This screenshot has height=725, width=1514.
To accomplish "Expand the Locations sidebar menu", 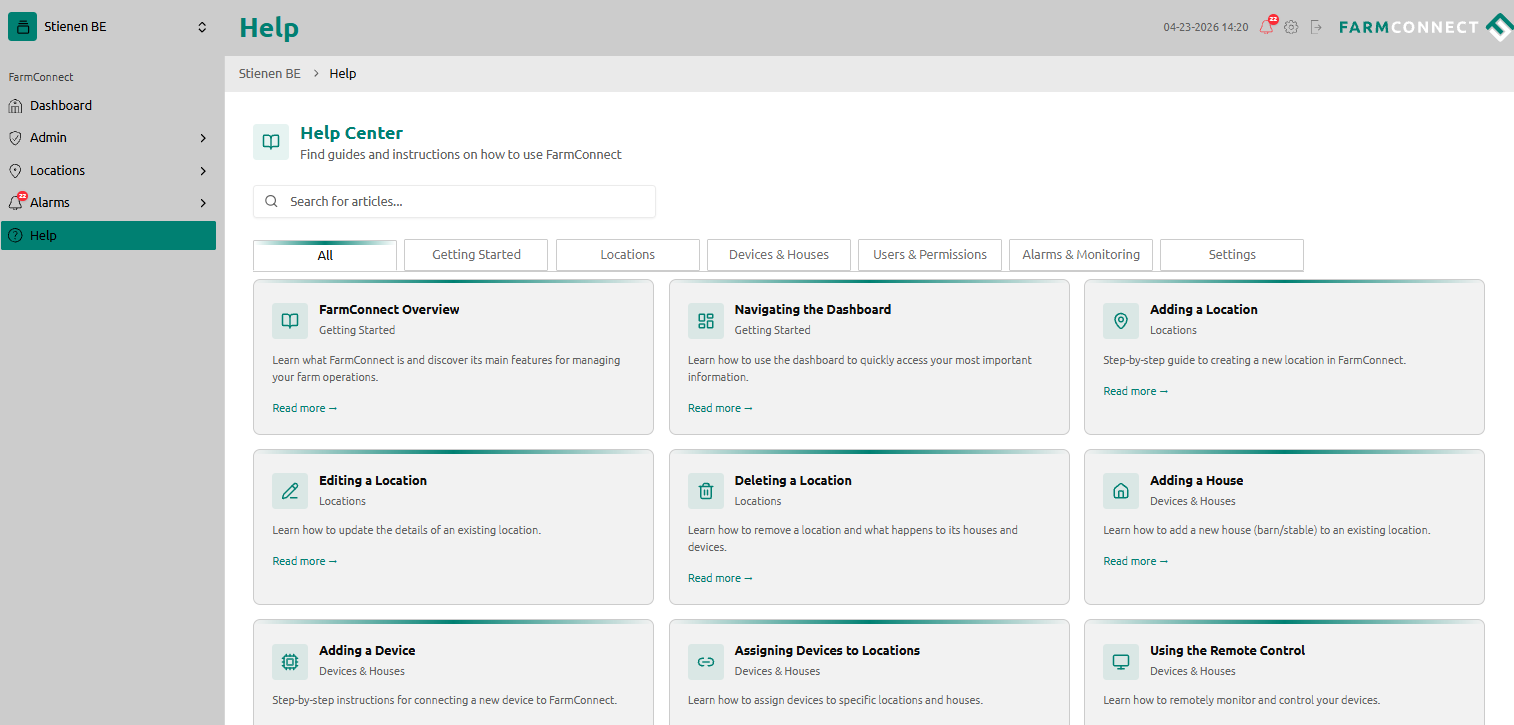I will 108,171.
